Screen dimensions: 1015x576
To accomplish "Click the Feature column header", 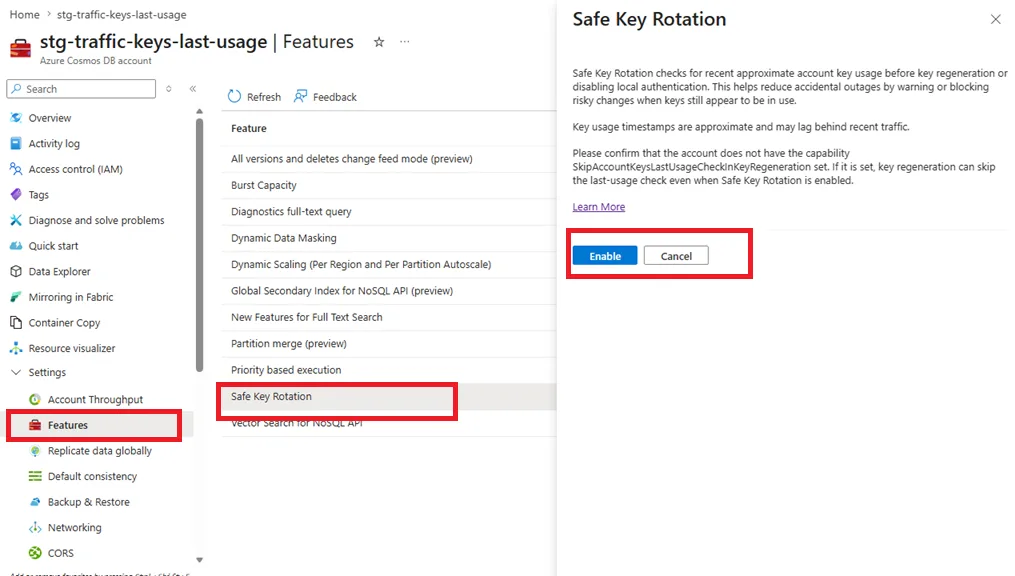I will 249,128.
